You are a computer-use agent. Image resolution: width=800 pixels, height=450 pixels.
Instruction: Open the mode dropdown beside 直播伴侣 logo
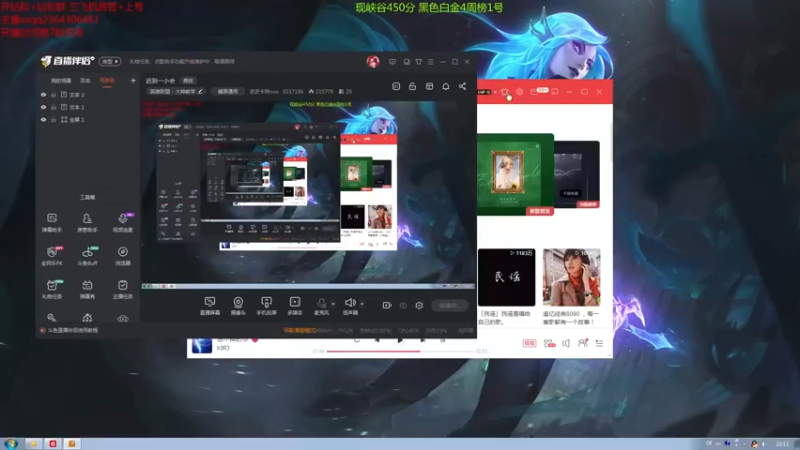110,61
